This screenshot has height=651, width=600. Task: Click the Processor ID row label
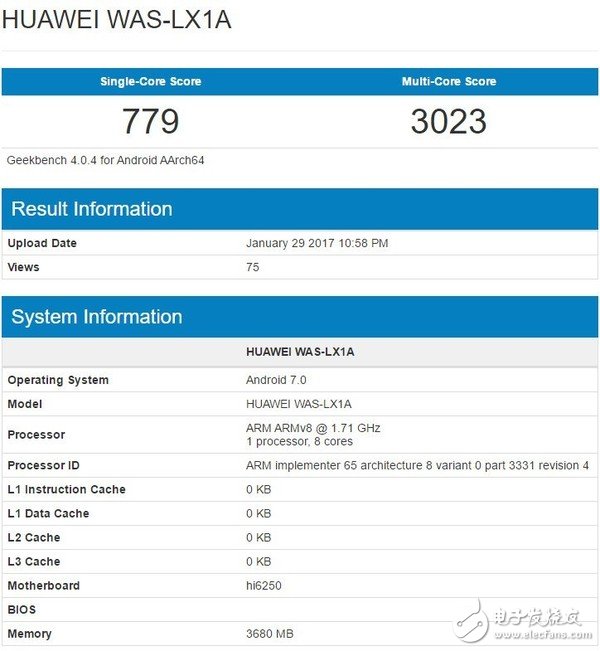[43, 466]
